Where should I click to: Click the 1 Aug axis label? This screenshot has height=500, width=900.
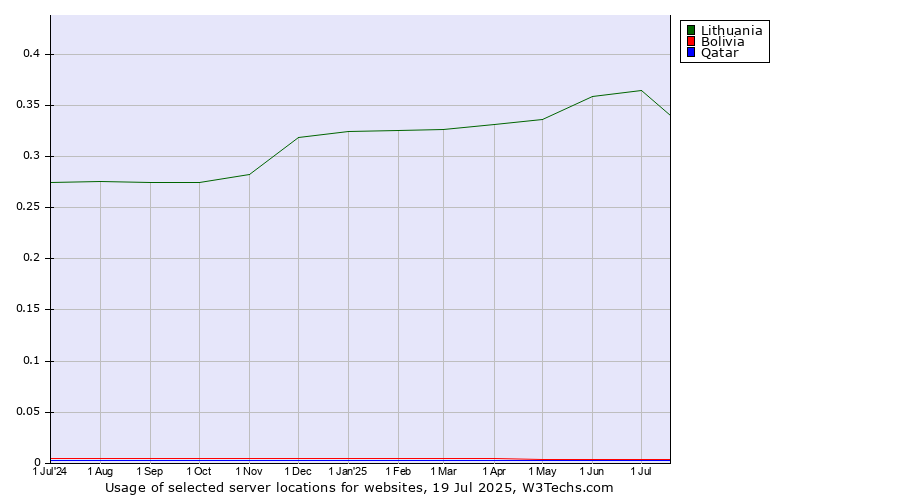coord(100,471)
